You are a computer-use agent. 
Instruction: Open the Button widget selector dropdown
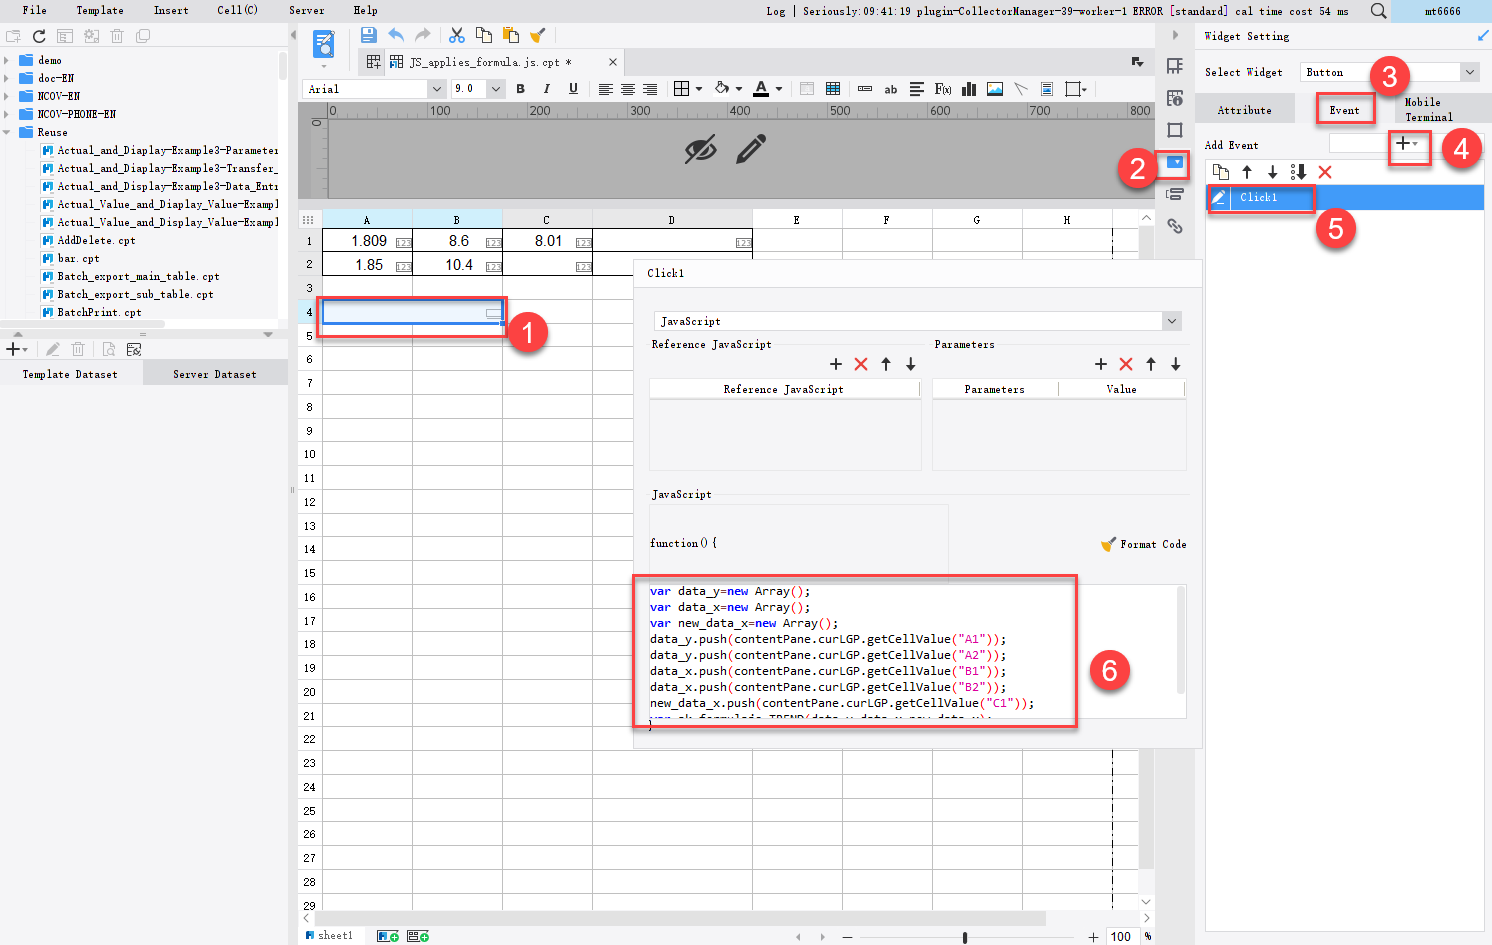click(1470, 71)
